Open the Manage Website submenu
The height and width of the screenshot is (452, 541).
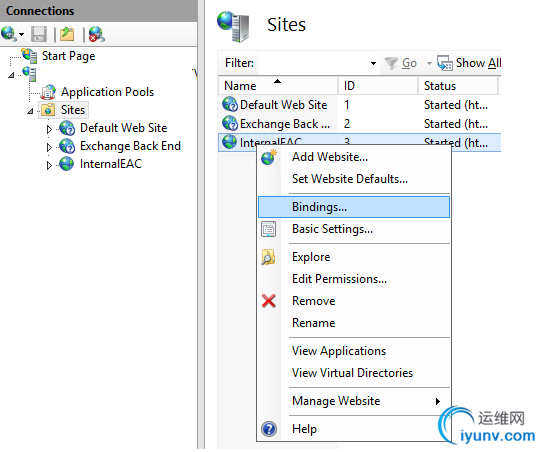354,401
